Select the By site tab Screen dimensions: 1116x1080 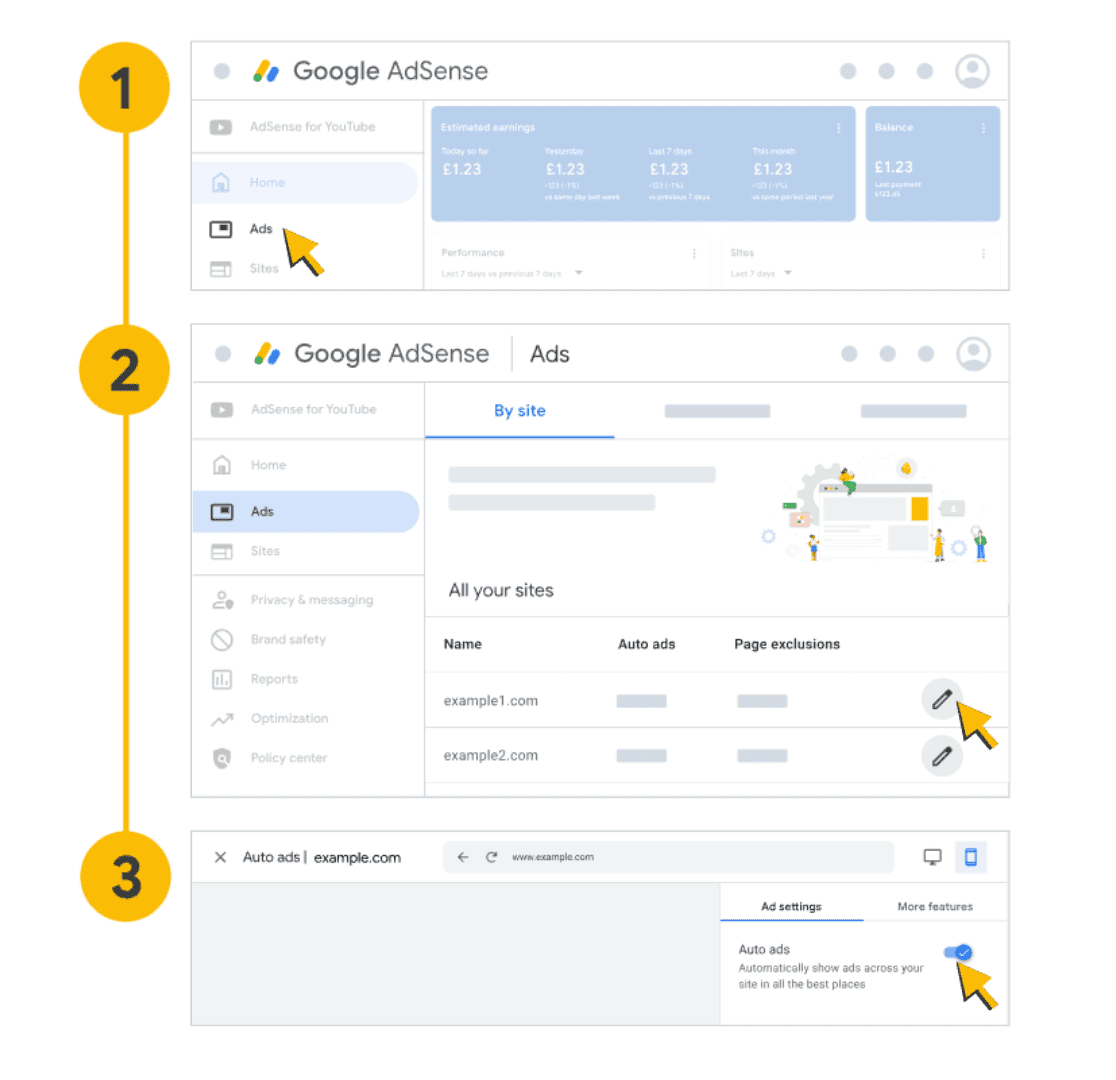(x=520, y=411)
